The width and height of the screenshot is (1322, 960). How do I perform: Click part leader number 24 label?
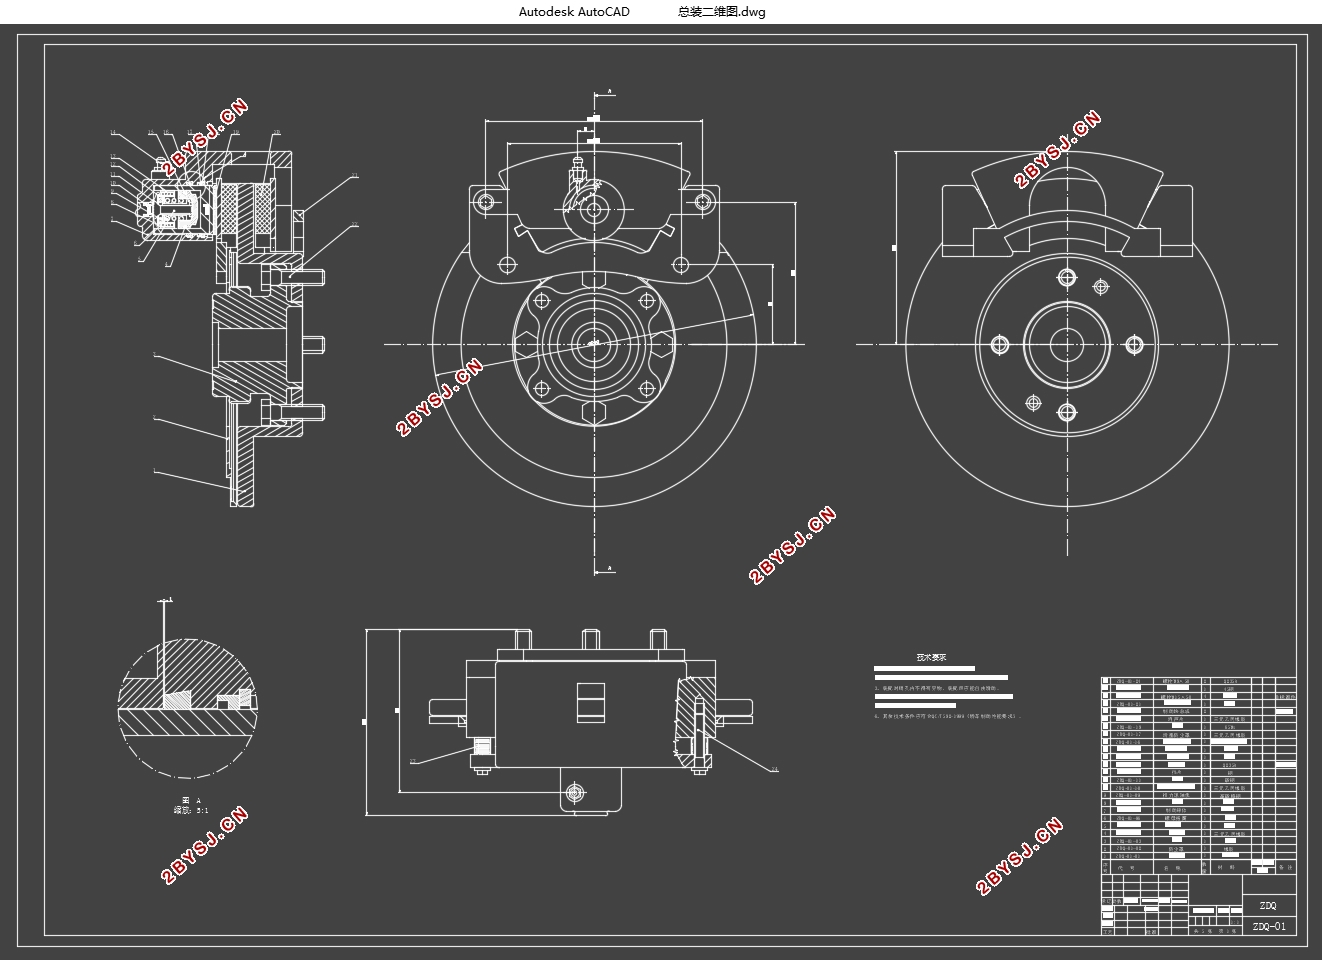(773, 769)
